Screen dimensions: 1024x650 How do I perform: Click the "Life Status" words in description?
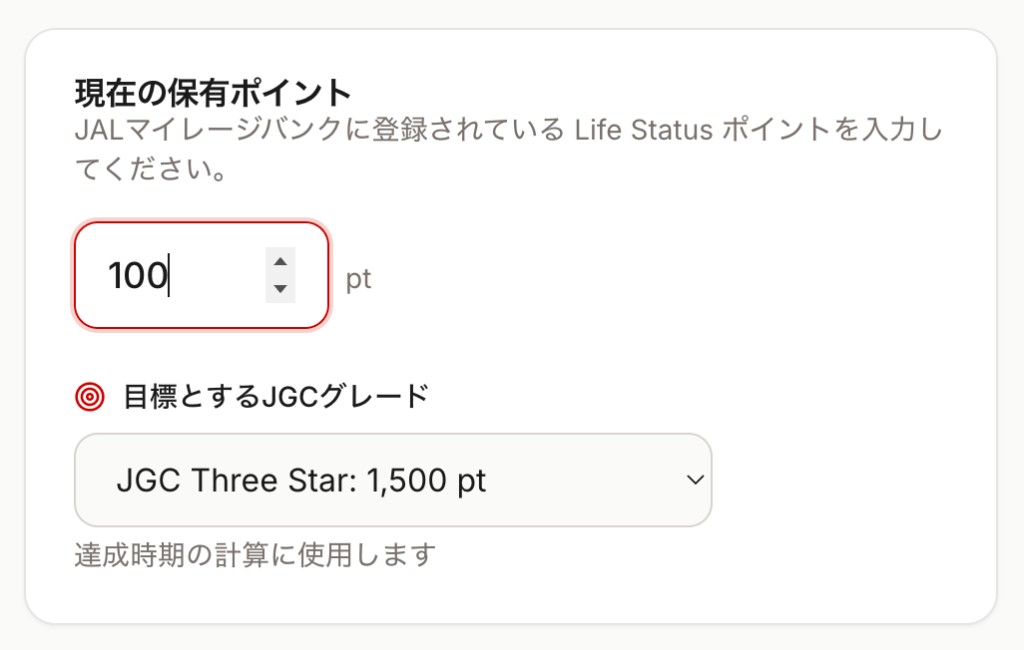(x=643, y=131)
